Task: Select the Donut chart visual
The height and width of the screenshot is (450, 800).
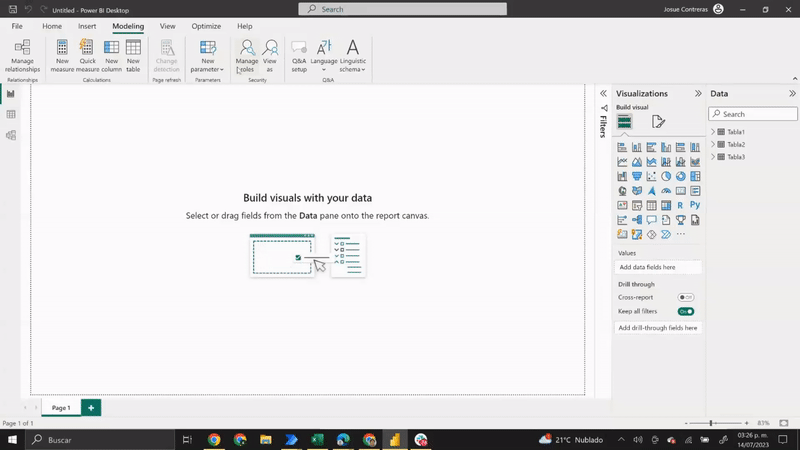Action: pyautogui.click(x=681, y=176)
